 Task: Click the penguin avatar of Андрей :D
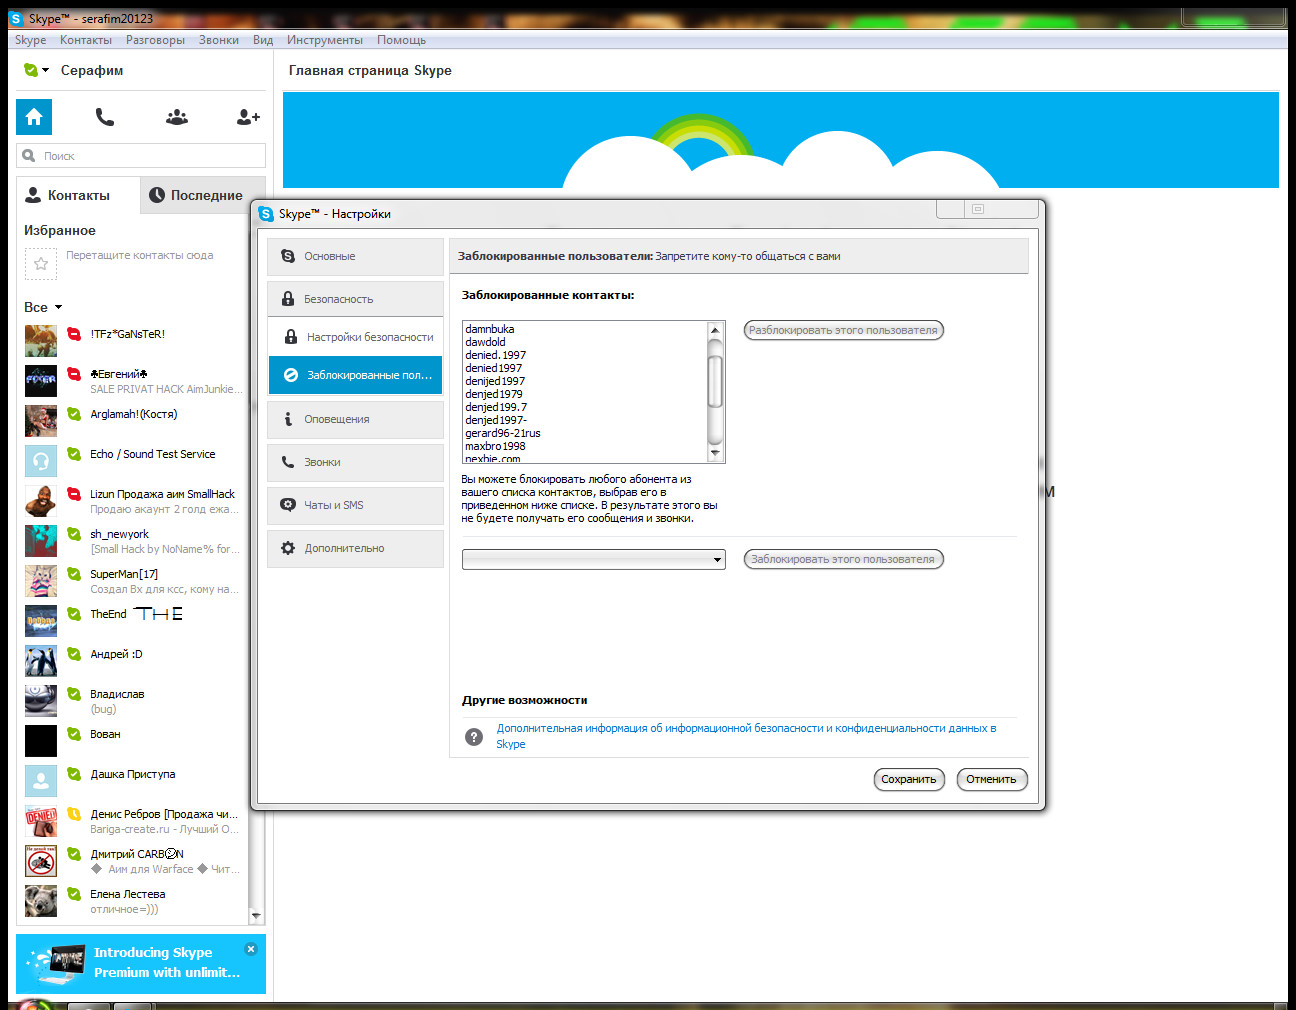[41, 661]
